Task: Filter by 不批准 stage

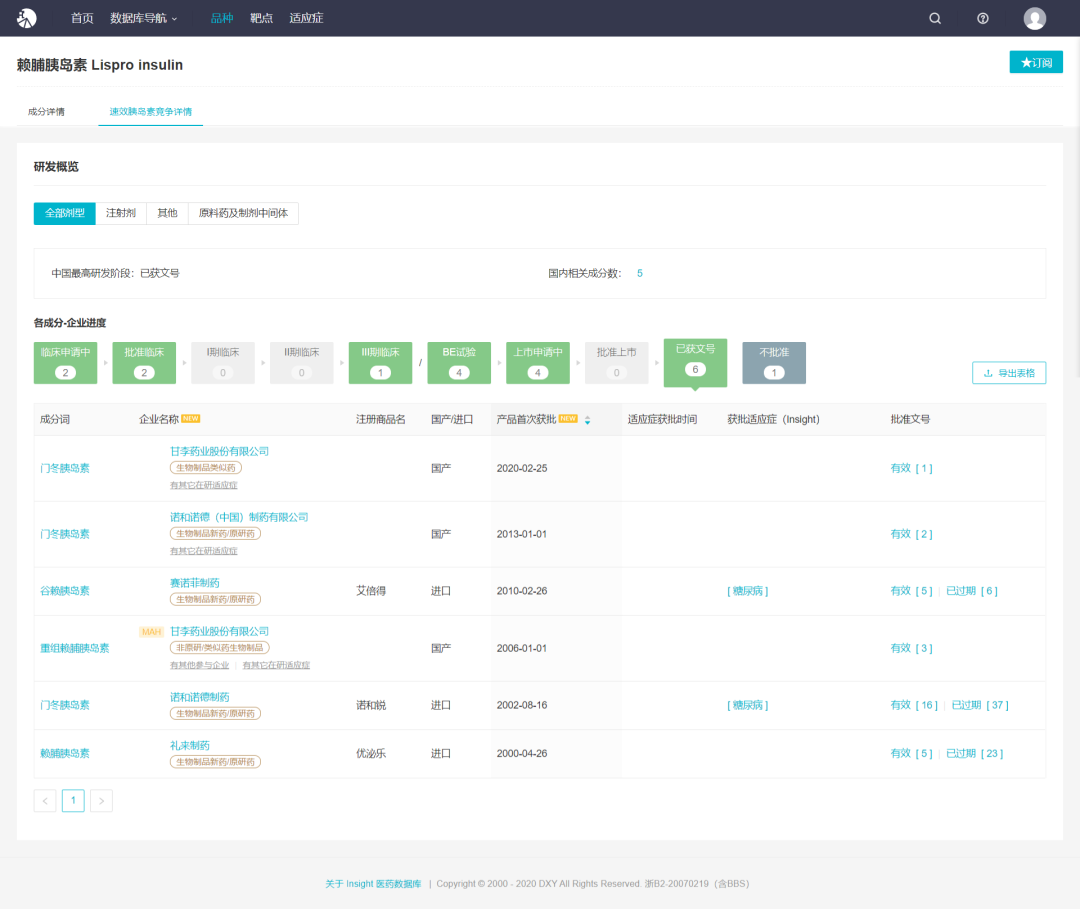Action: [x=774, y=363]
